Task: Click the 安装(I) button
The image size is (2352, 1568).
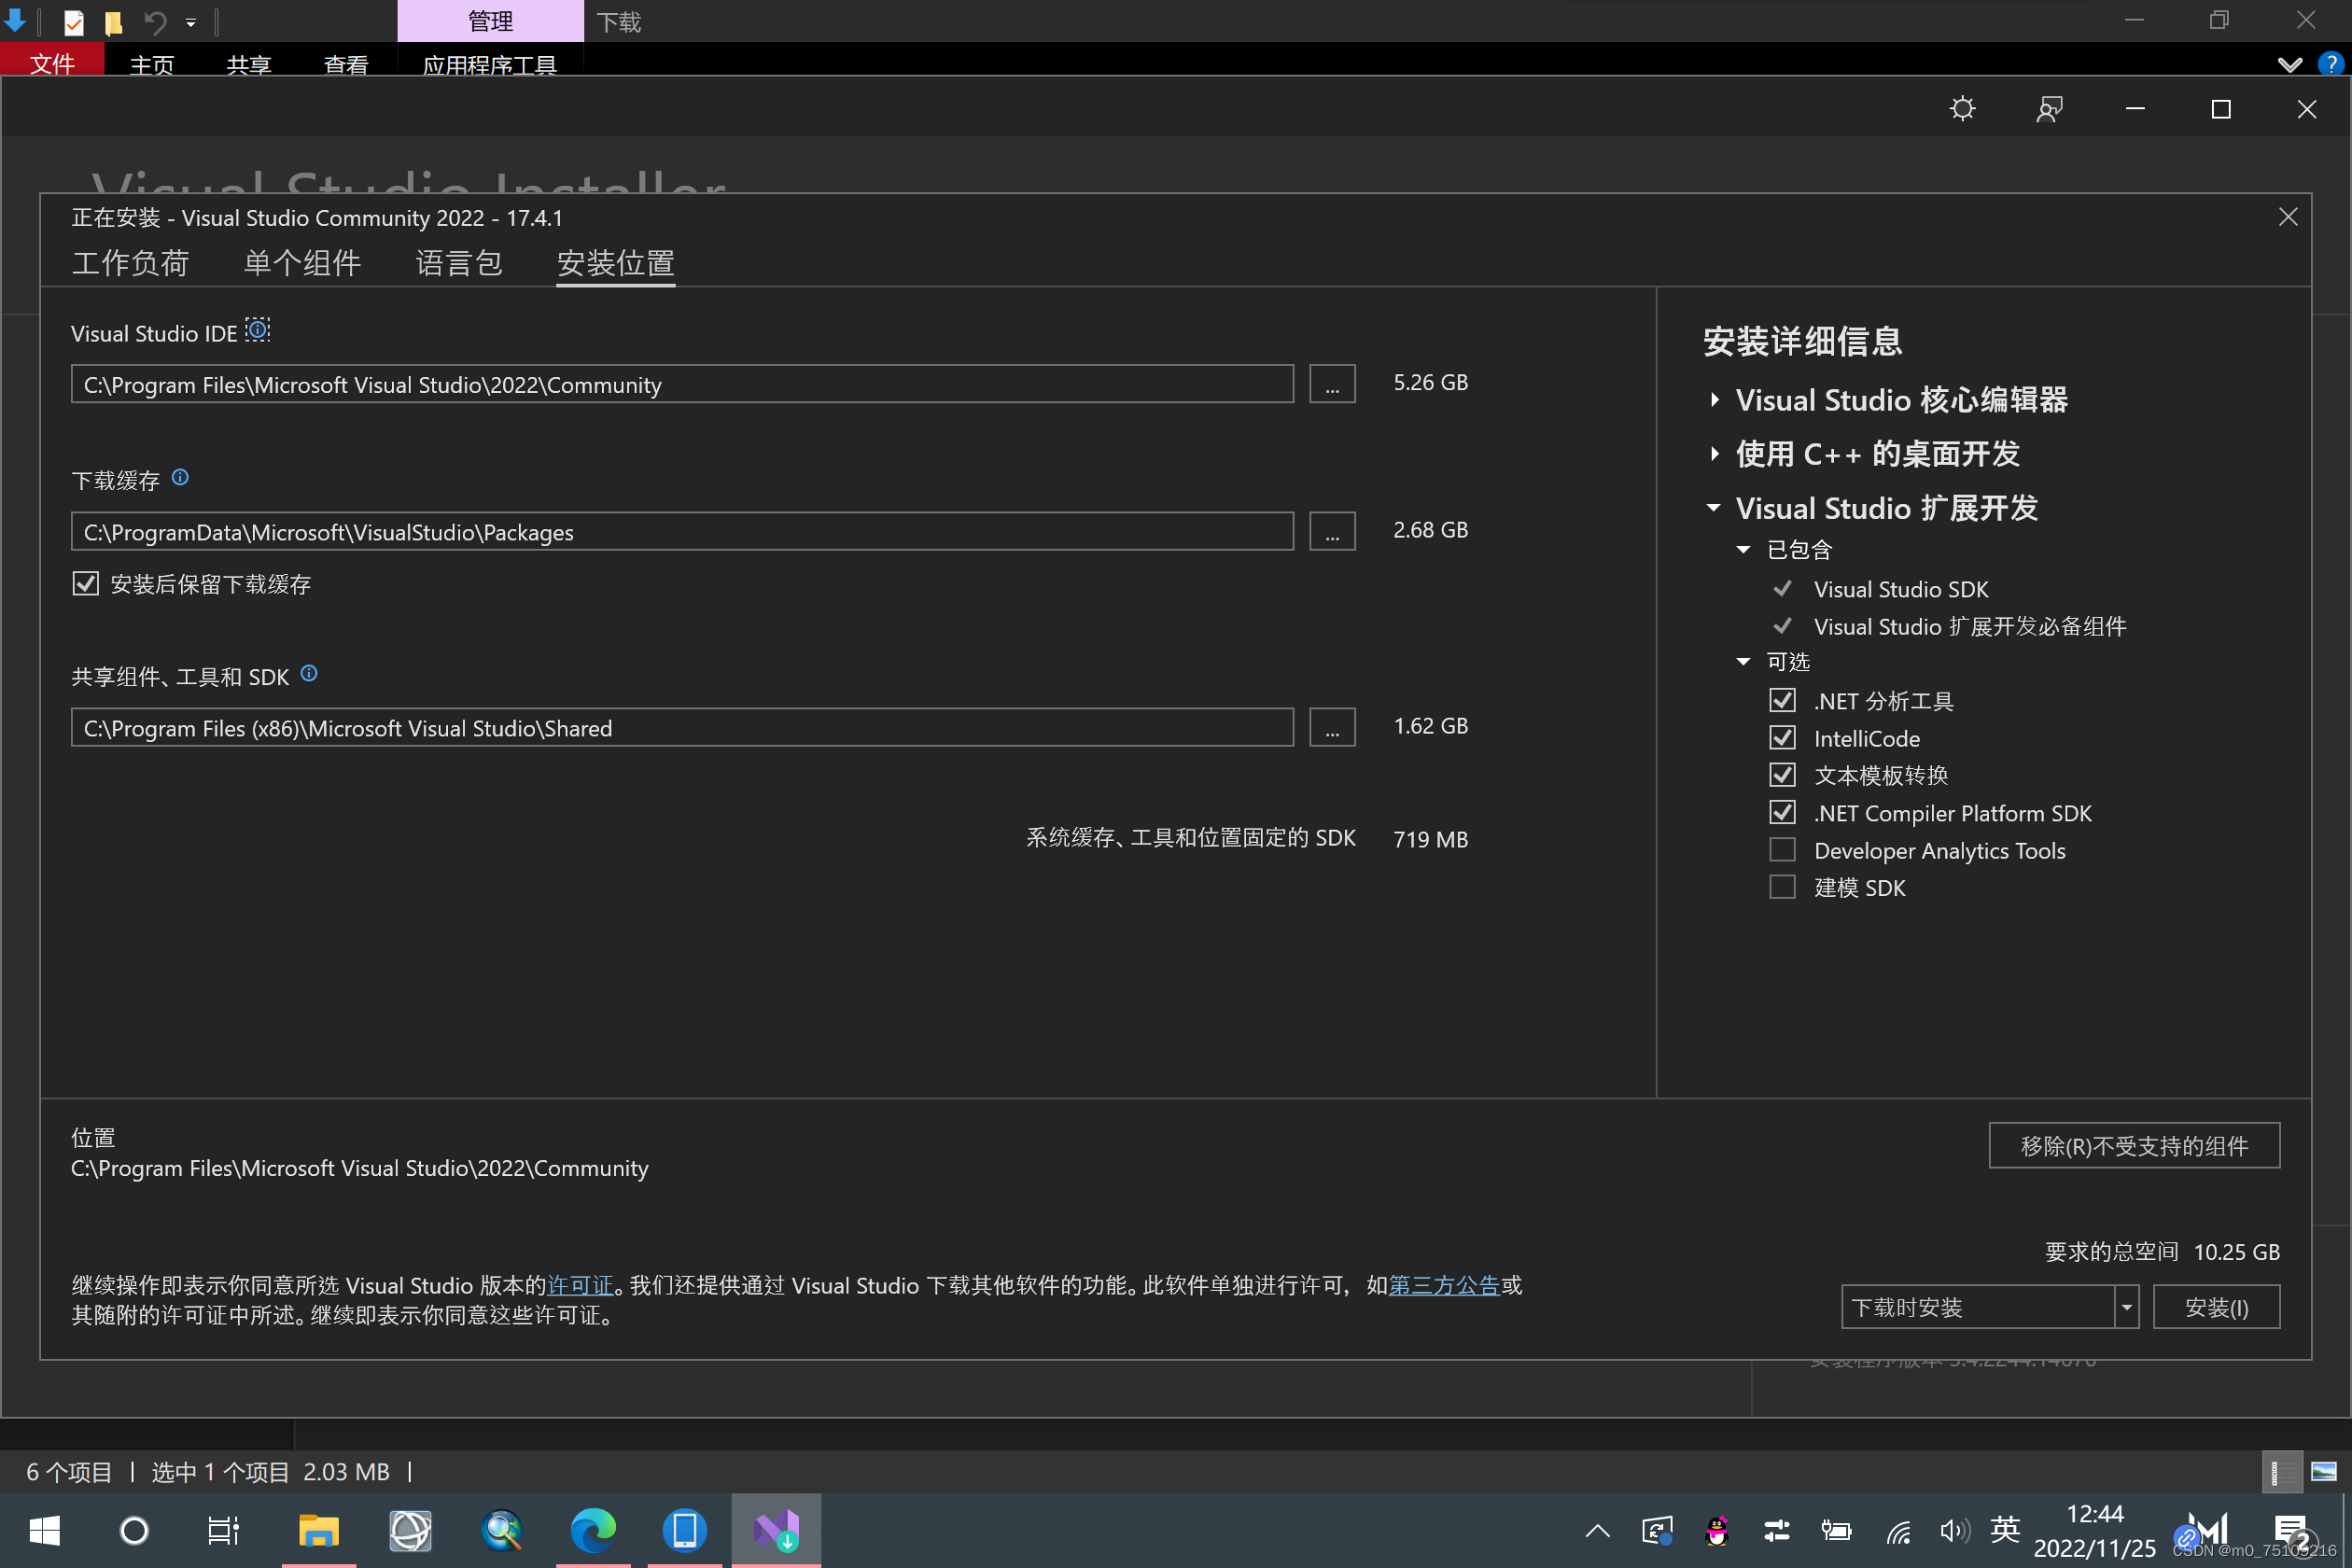Action: coord(2217,1307)
